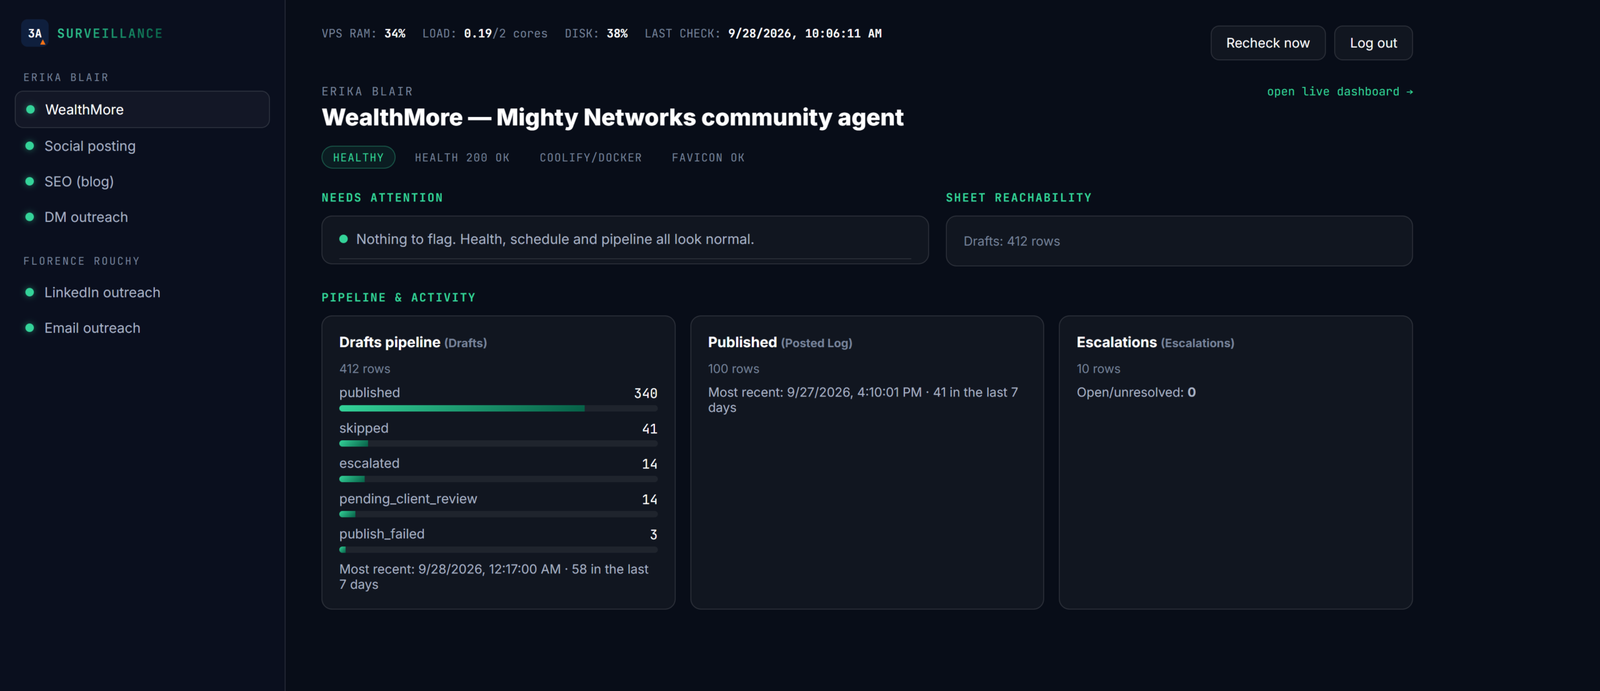Click the publish_failed count 3

tap(654, 535)
